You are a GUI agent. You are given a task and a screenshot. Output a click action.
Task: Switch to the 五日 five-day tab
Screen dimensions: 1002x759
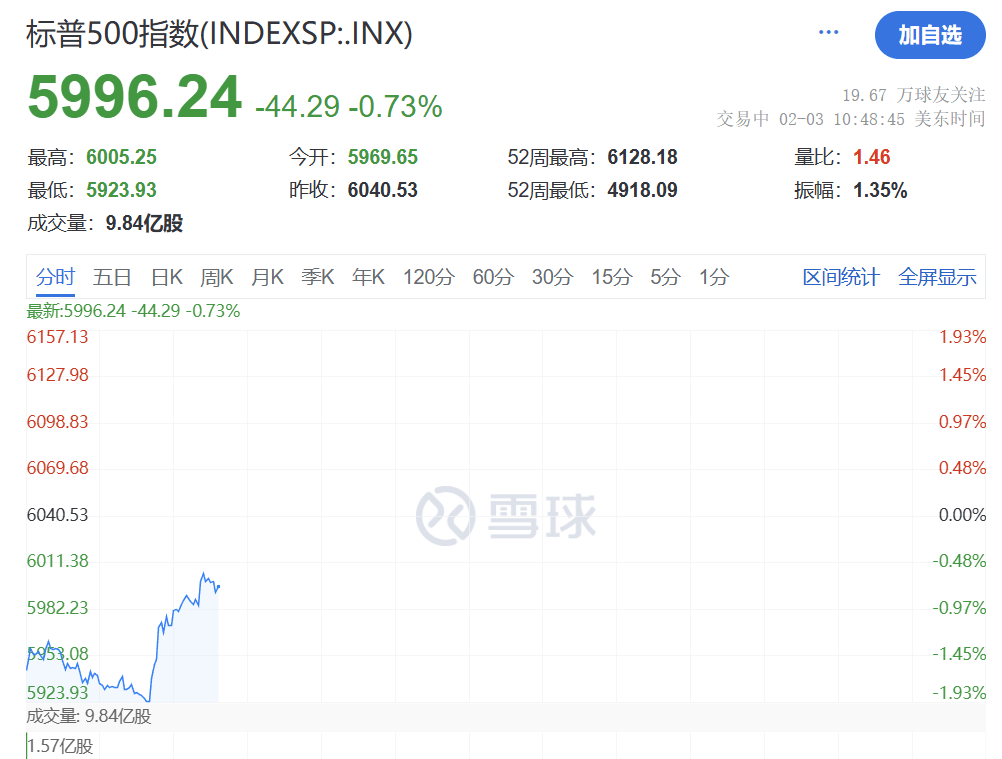[112, 277]
